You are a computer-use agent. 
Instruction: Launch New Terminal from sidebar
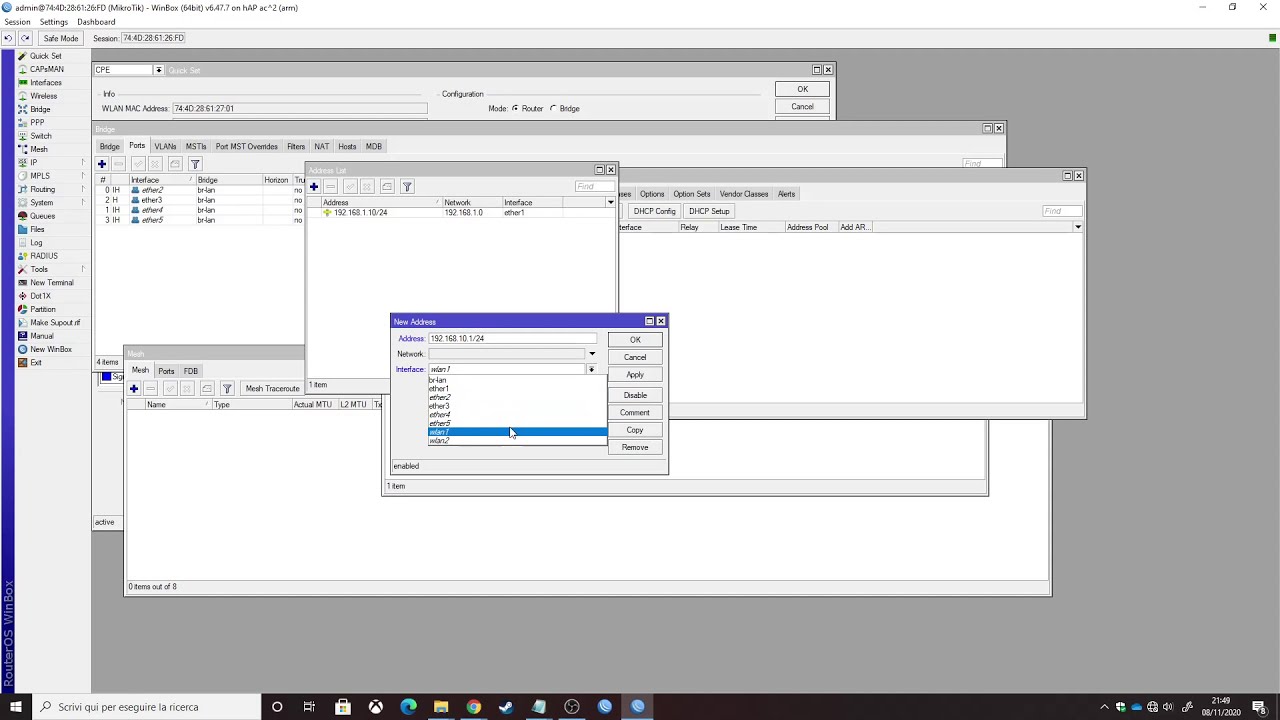[51, 283]
